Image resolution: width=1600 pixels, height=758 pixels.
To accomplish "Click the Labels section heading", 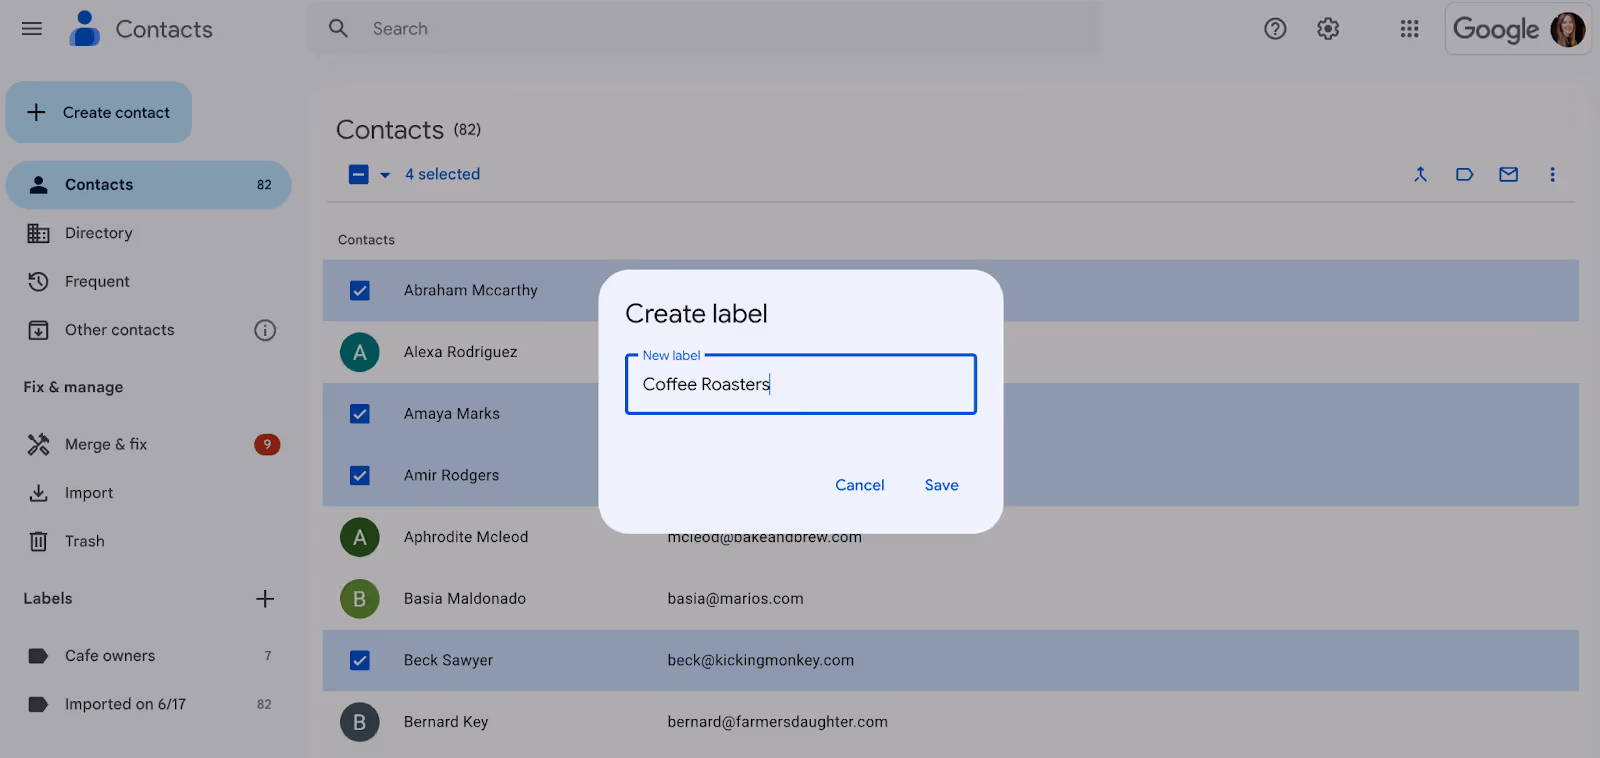I will [48, 599].
